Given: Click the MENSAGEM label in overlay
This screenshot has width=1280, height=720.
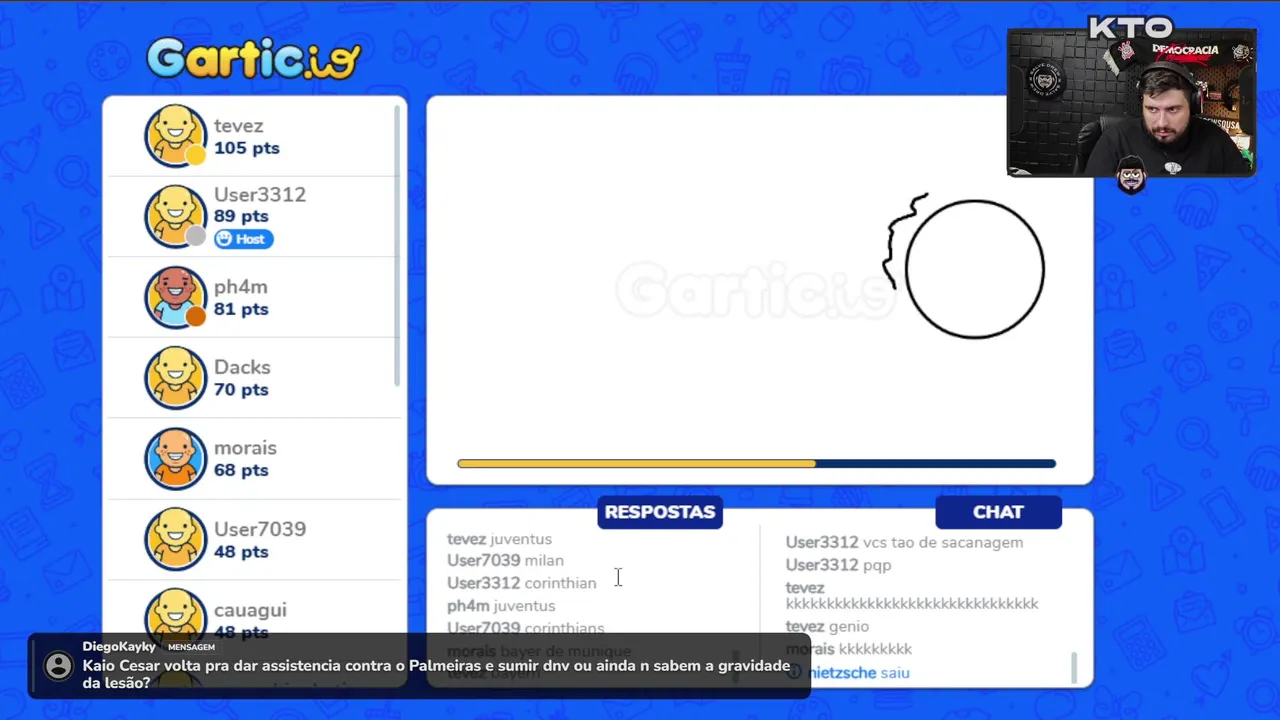Looking at the screenshot, I should [190, 647].
